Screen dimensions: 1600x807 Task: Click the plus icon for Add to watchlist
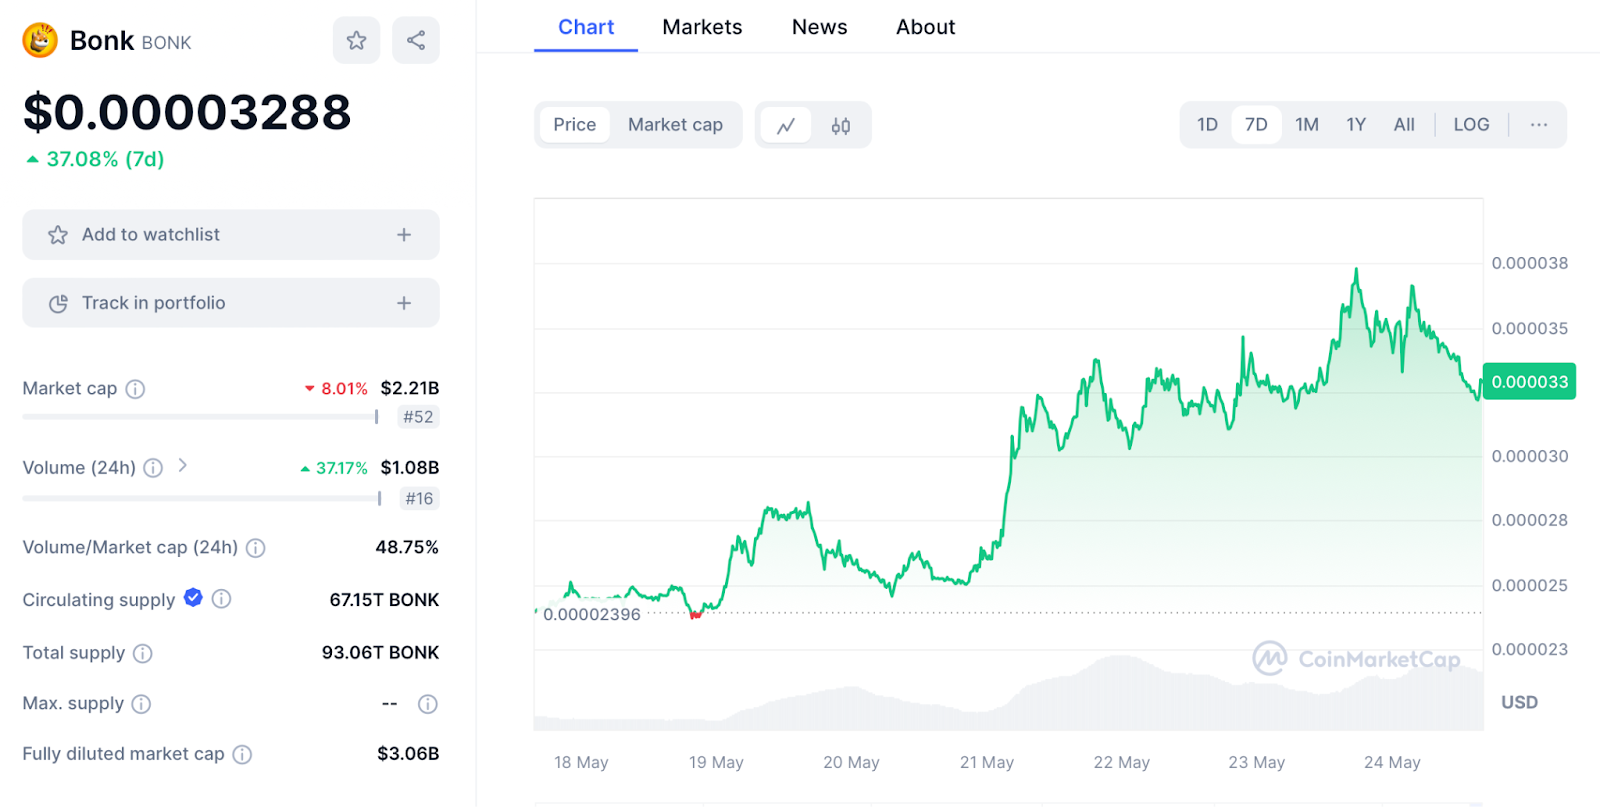pos(404,235)
